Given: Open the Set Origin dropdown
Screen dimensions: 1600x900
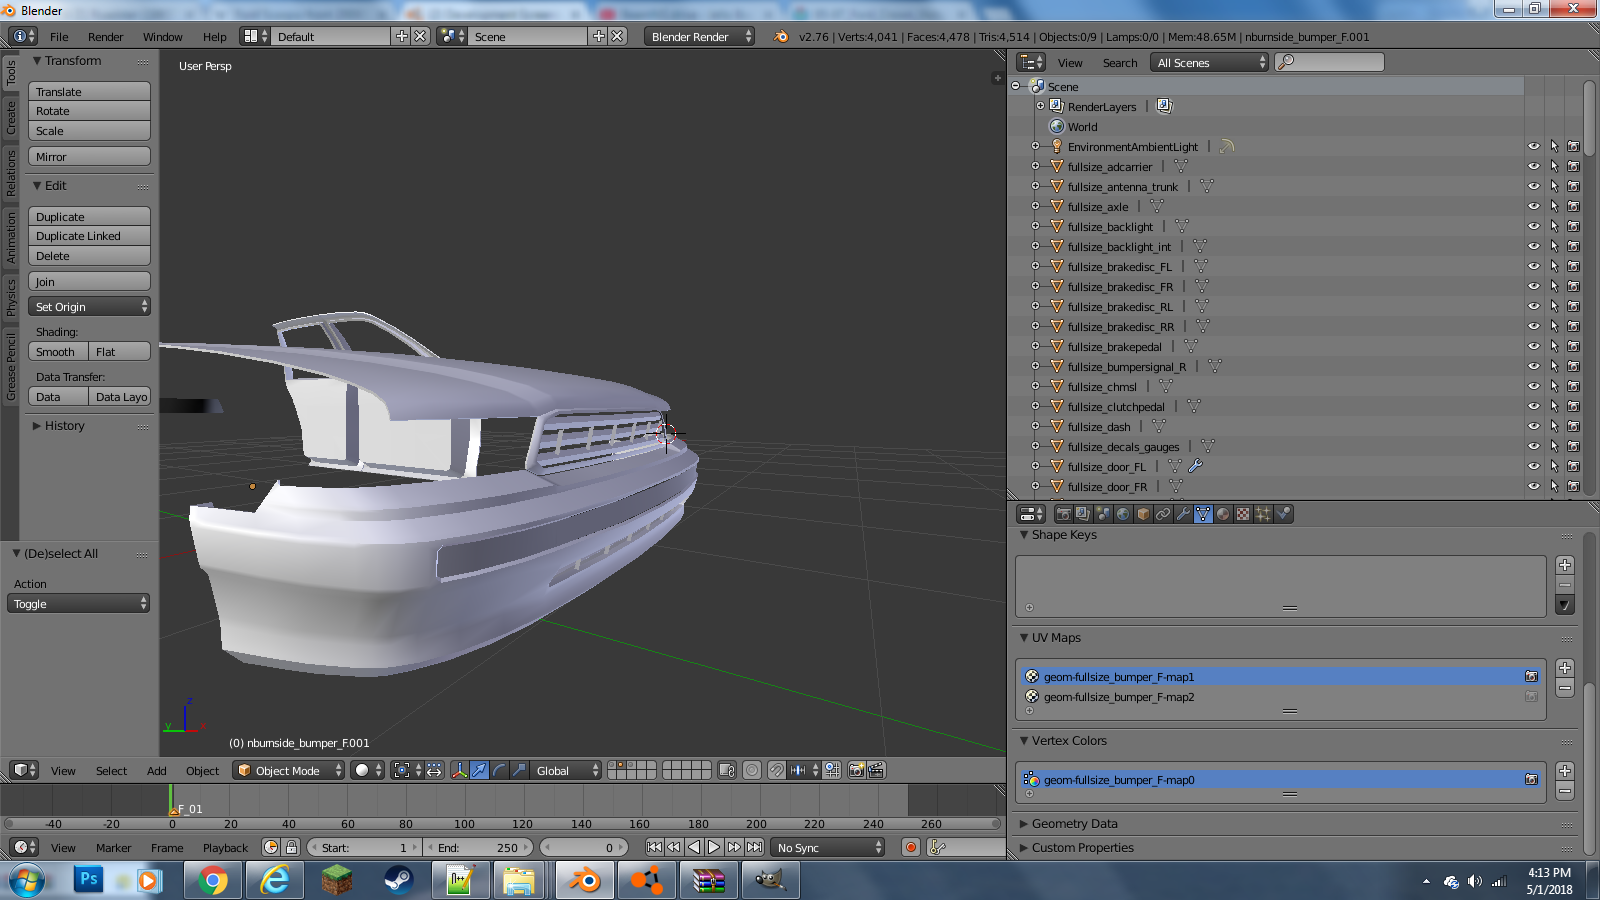Looking at the screenshot, I should (x=89, y=307).
